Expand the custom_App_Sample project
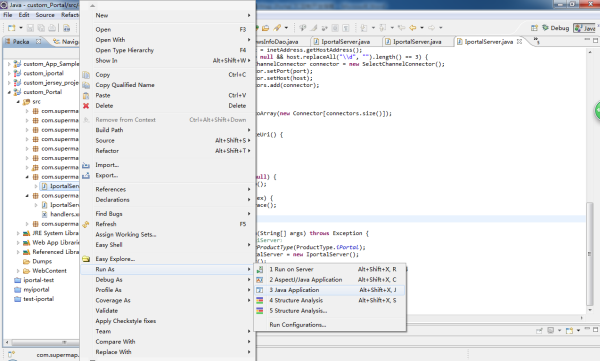This screenshot has height=361, width=600. click(9, 64)
